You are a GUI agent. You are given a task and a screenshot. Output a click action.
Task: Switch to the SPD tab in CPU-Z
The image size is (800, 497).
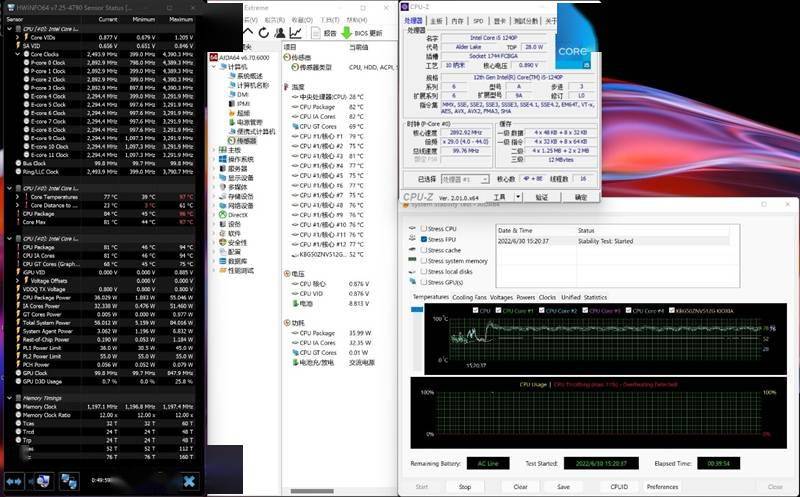478,20
